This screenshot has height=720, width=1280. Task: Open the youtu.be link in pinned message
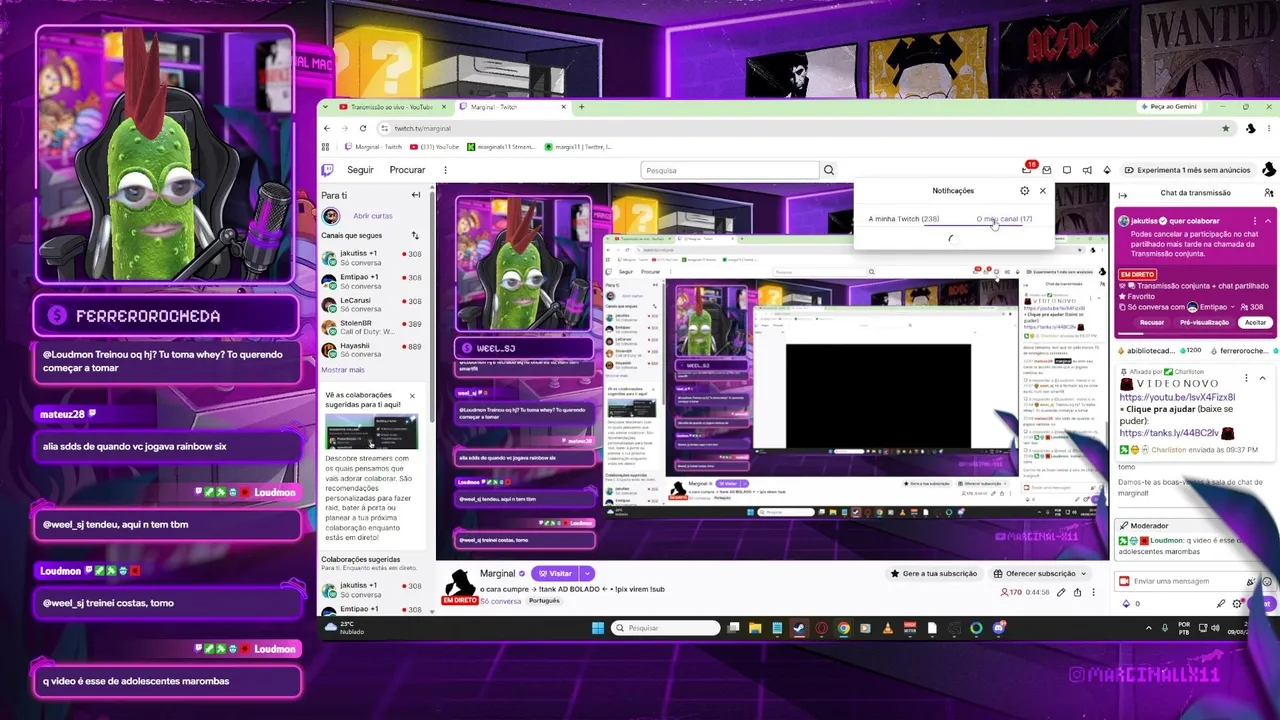point(1177,397)
